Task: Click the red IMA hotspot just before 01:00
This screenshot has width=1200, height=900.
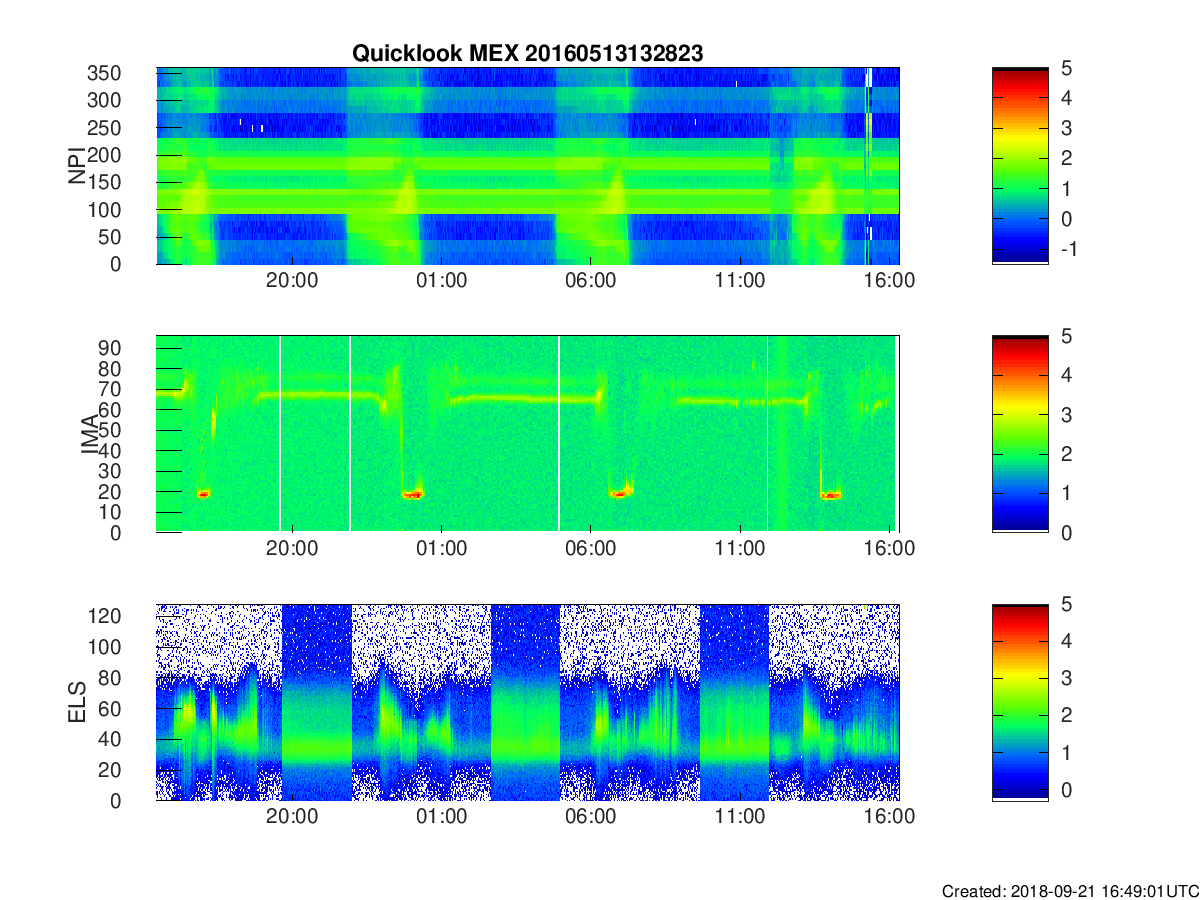Action: (413, 494)
